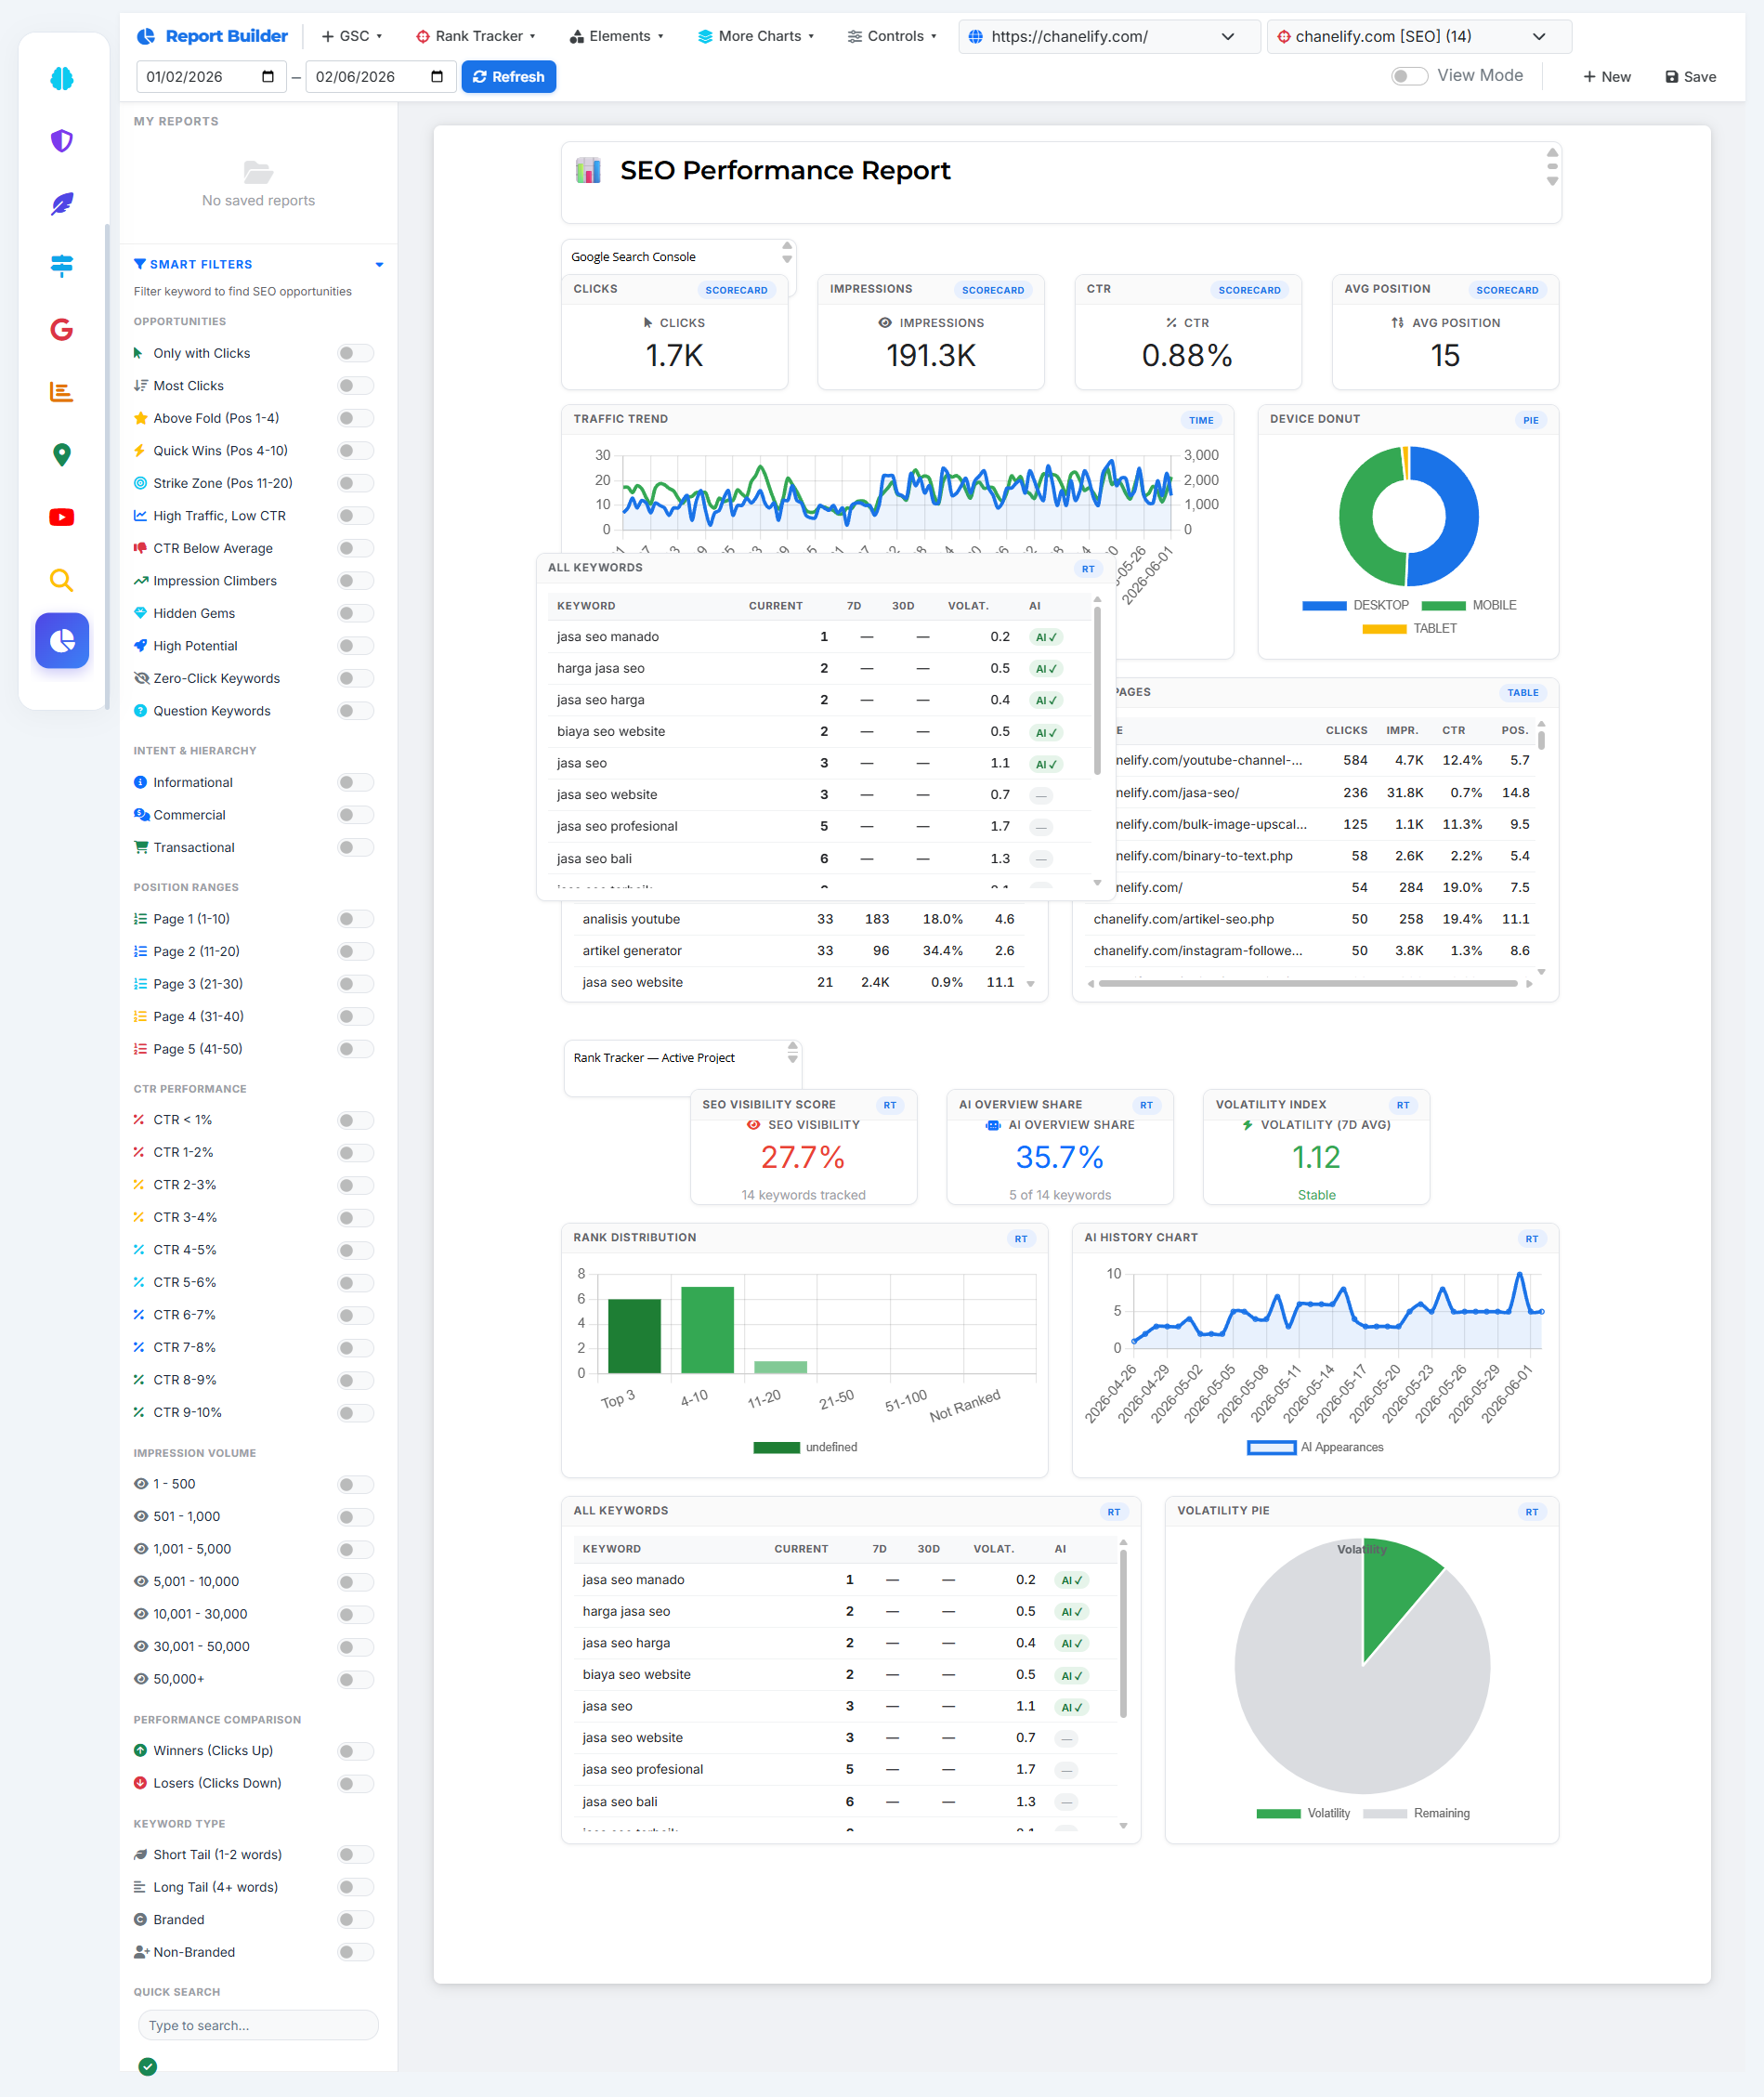The width and height of the screenshot is (1764, 2097).
Task: Click the AI Appearances legend swatch
Action: coord(1271,1447)
